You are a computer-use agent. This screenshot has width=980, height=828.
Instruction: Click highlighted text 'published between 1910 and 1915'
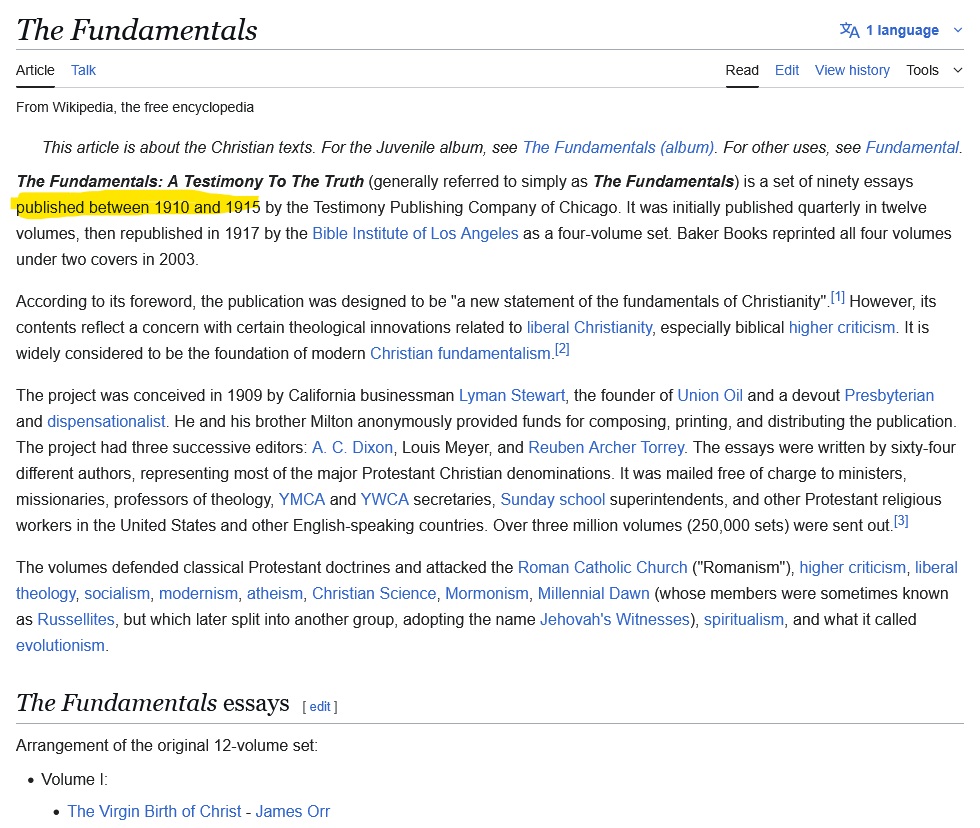tap(138, 207)
